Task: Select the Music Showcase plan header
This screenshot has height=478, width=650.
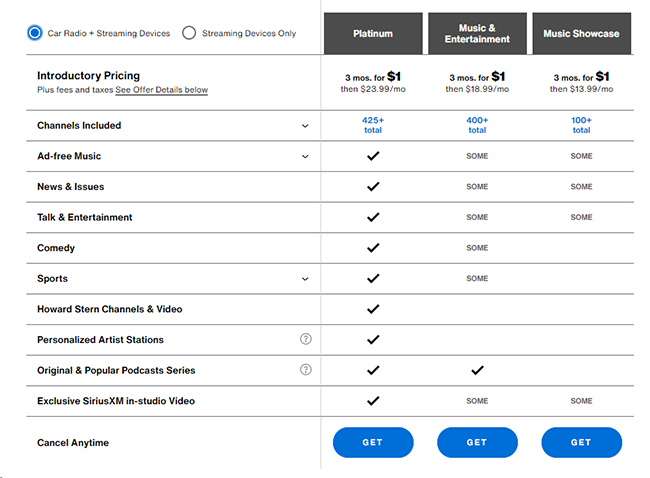Action: pos(582,34)
